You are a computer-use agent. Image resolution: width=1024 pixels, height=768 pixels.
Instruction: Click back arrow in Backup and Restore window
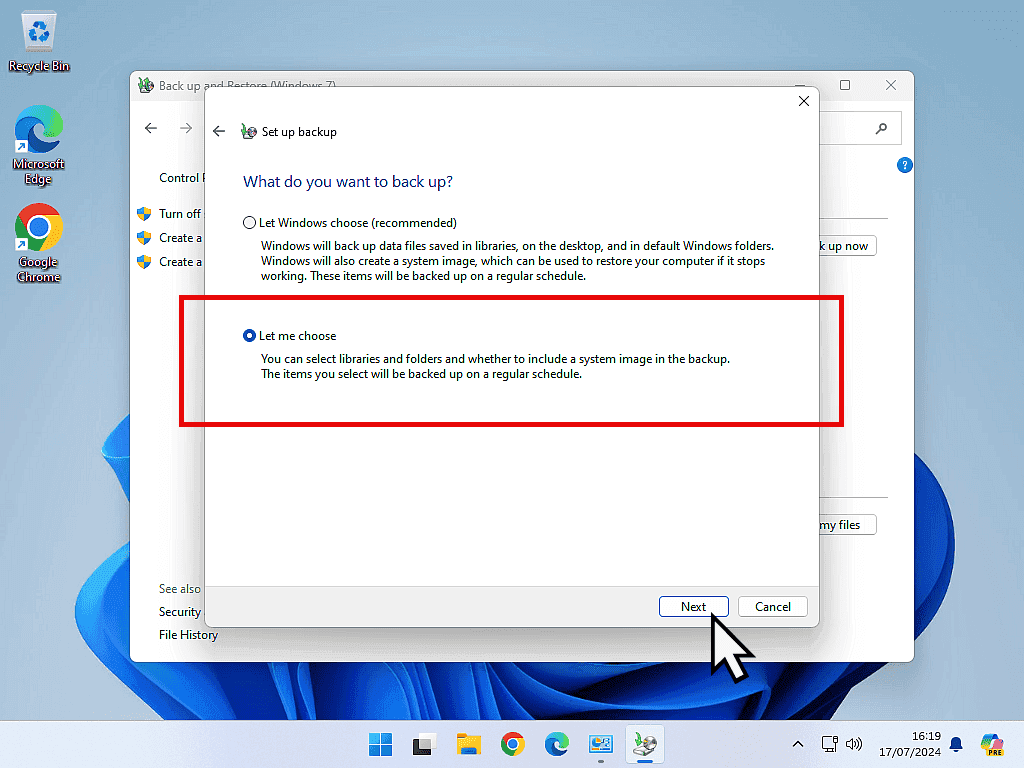click(x=151, y=128)
